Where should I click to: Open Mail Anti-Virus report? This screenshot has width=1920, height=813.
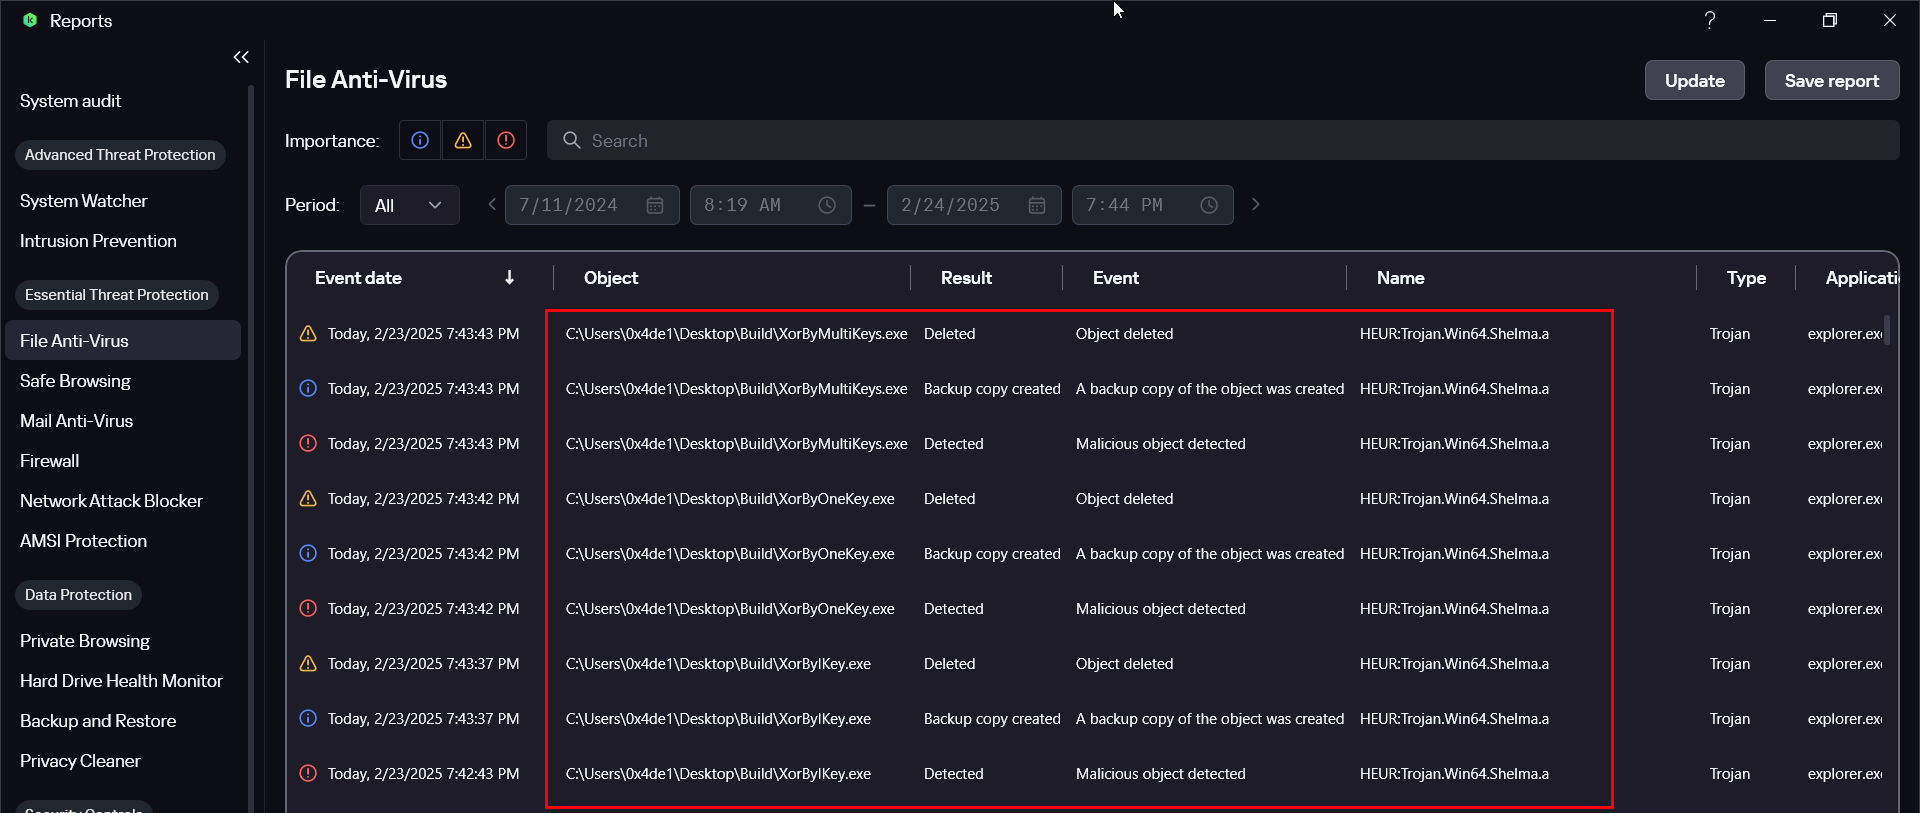(76, 421)
